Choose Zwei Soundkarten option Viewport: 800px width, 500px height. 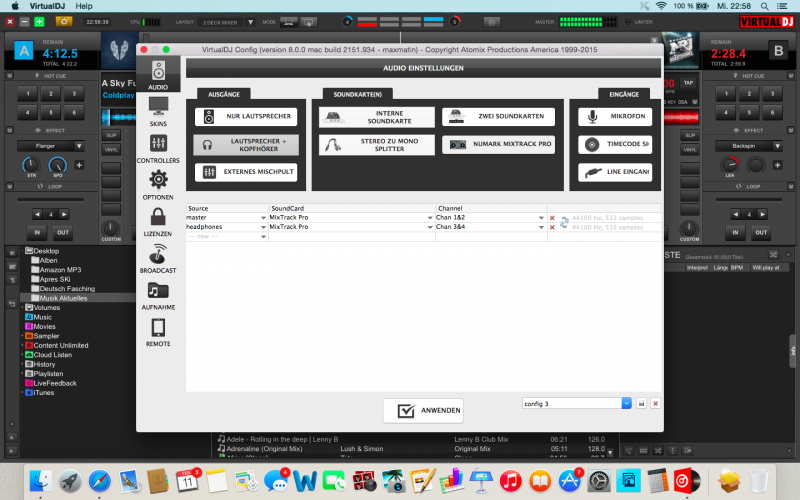click(498, 116)
